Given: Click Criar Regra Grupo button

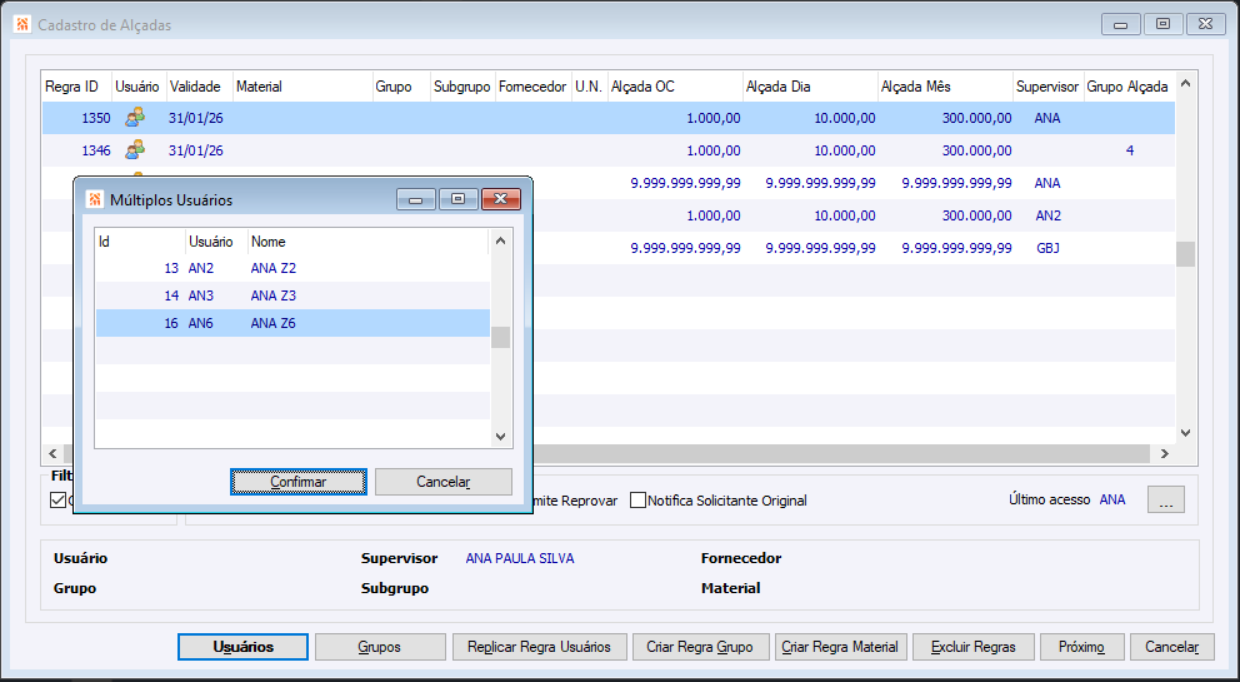Looking at the screenshot, I should pyautogui.click(x=700, y=647).
